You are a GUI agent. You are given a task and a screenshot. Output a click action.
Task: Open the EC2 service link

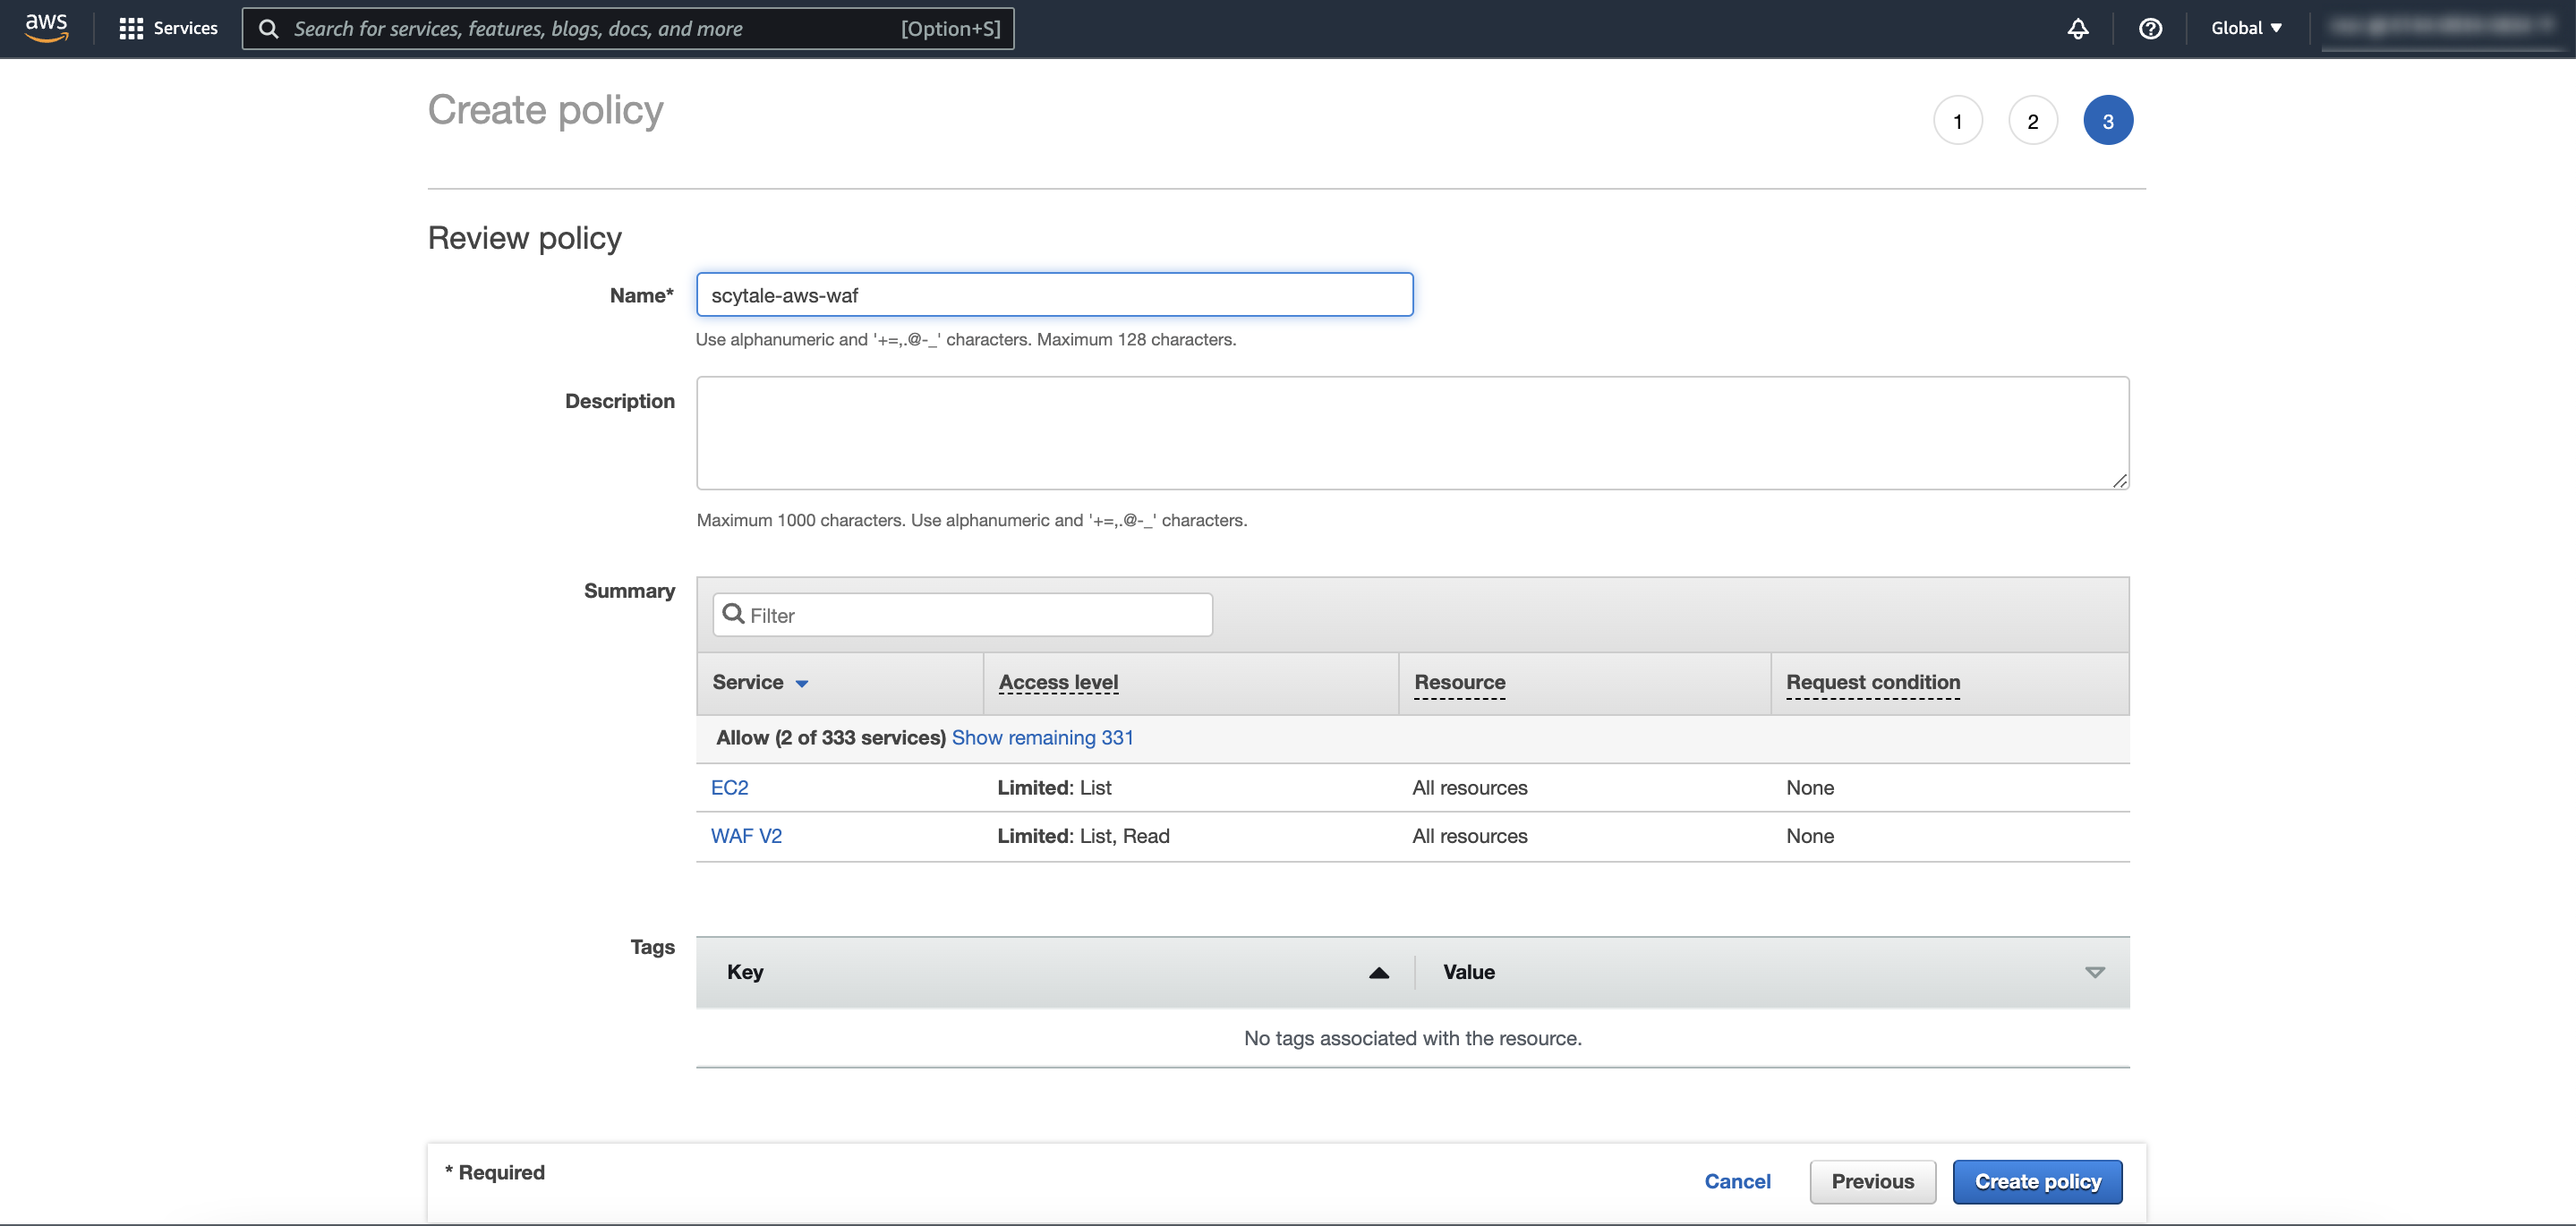click(x=729, y=787)
